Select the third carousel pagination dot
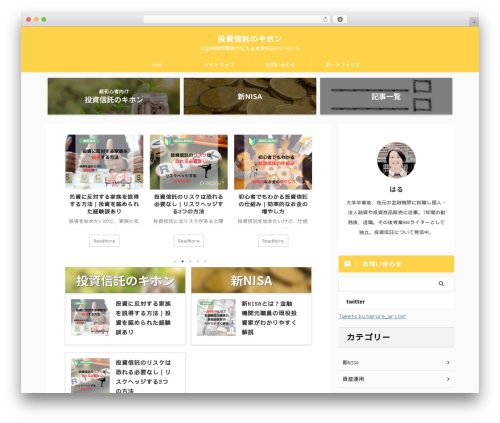This screenshot has height=423, width=500. point(190,261)
